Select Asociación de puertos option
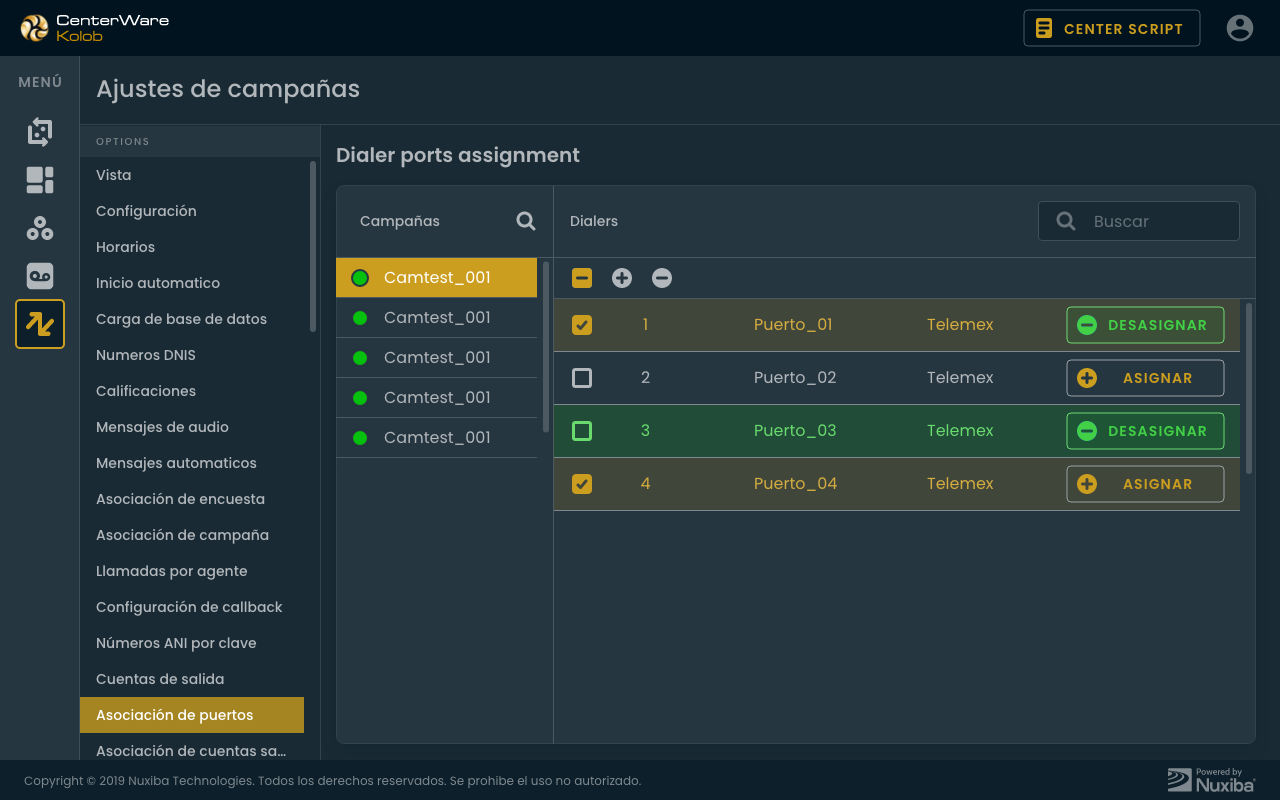 tap(192, 715)
